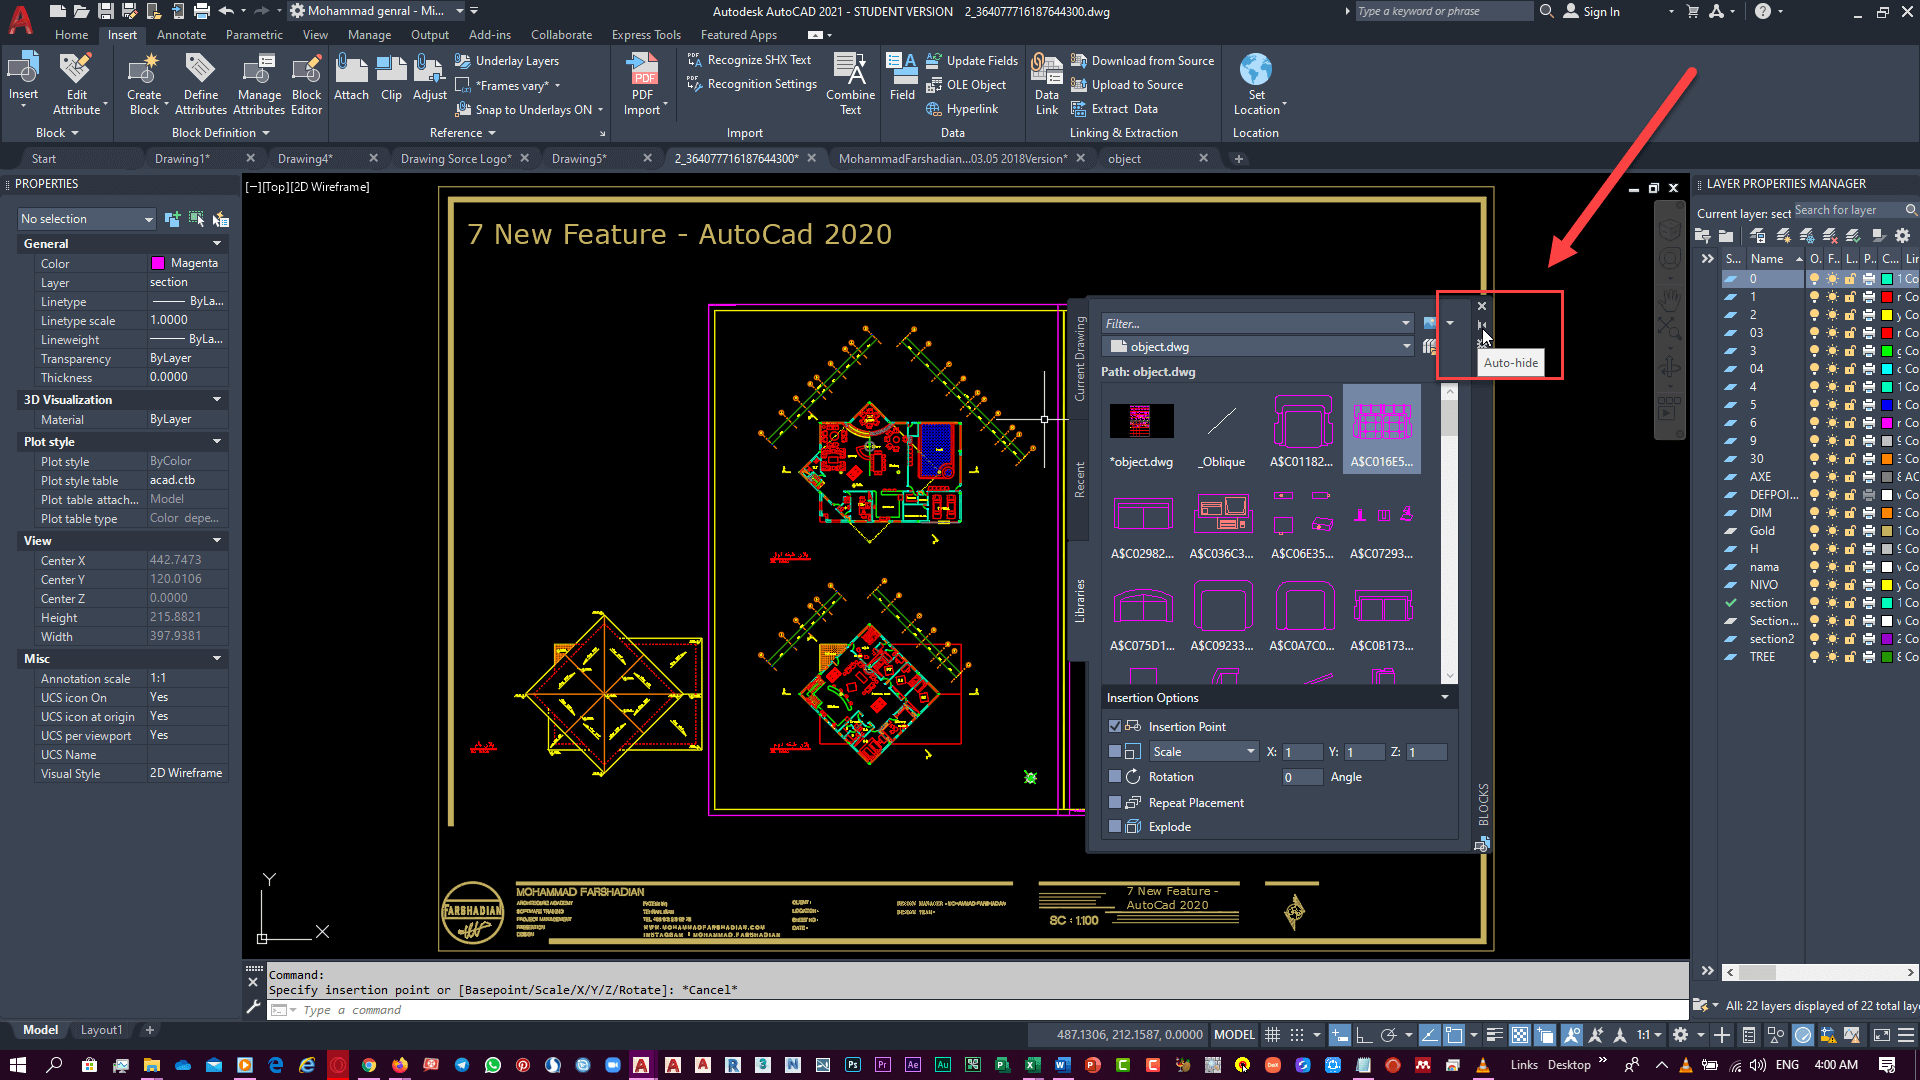Select the Combine Text tool
The image size is (1920, 1080).
pos(849,83)
